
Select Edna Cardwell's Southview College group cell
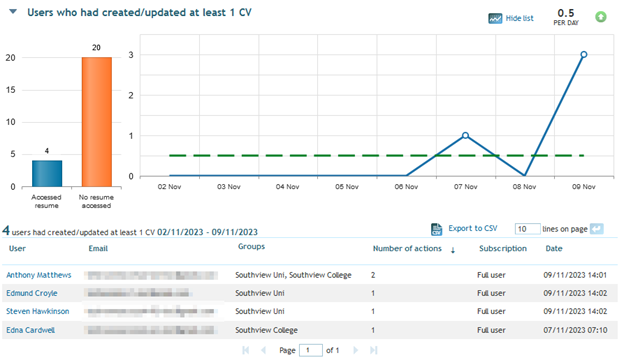pos(266,330)
